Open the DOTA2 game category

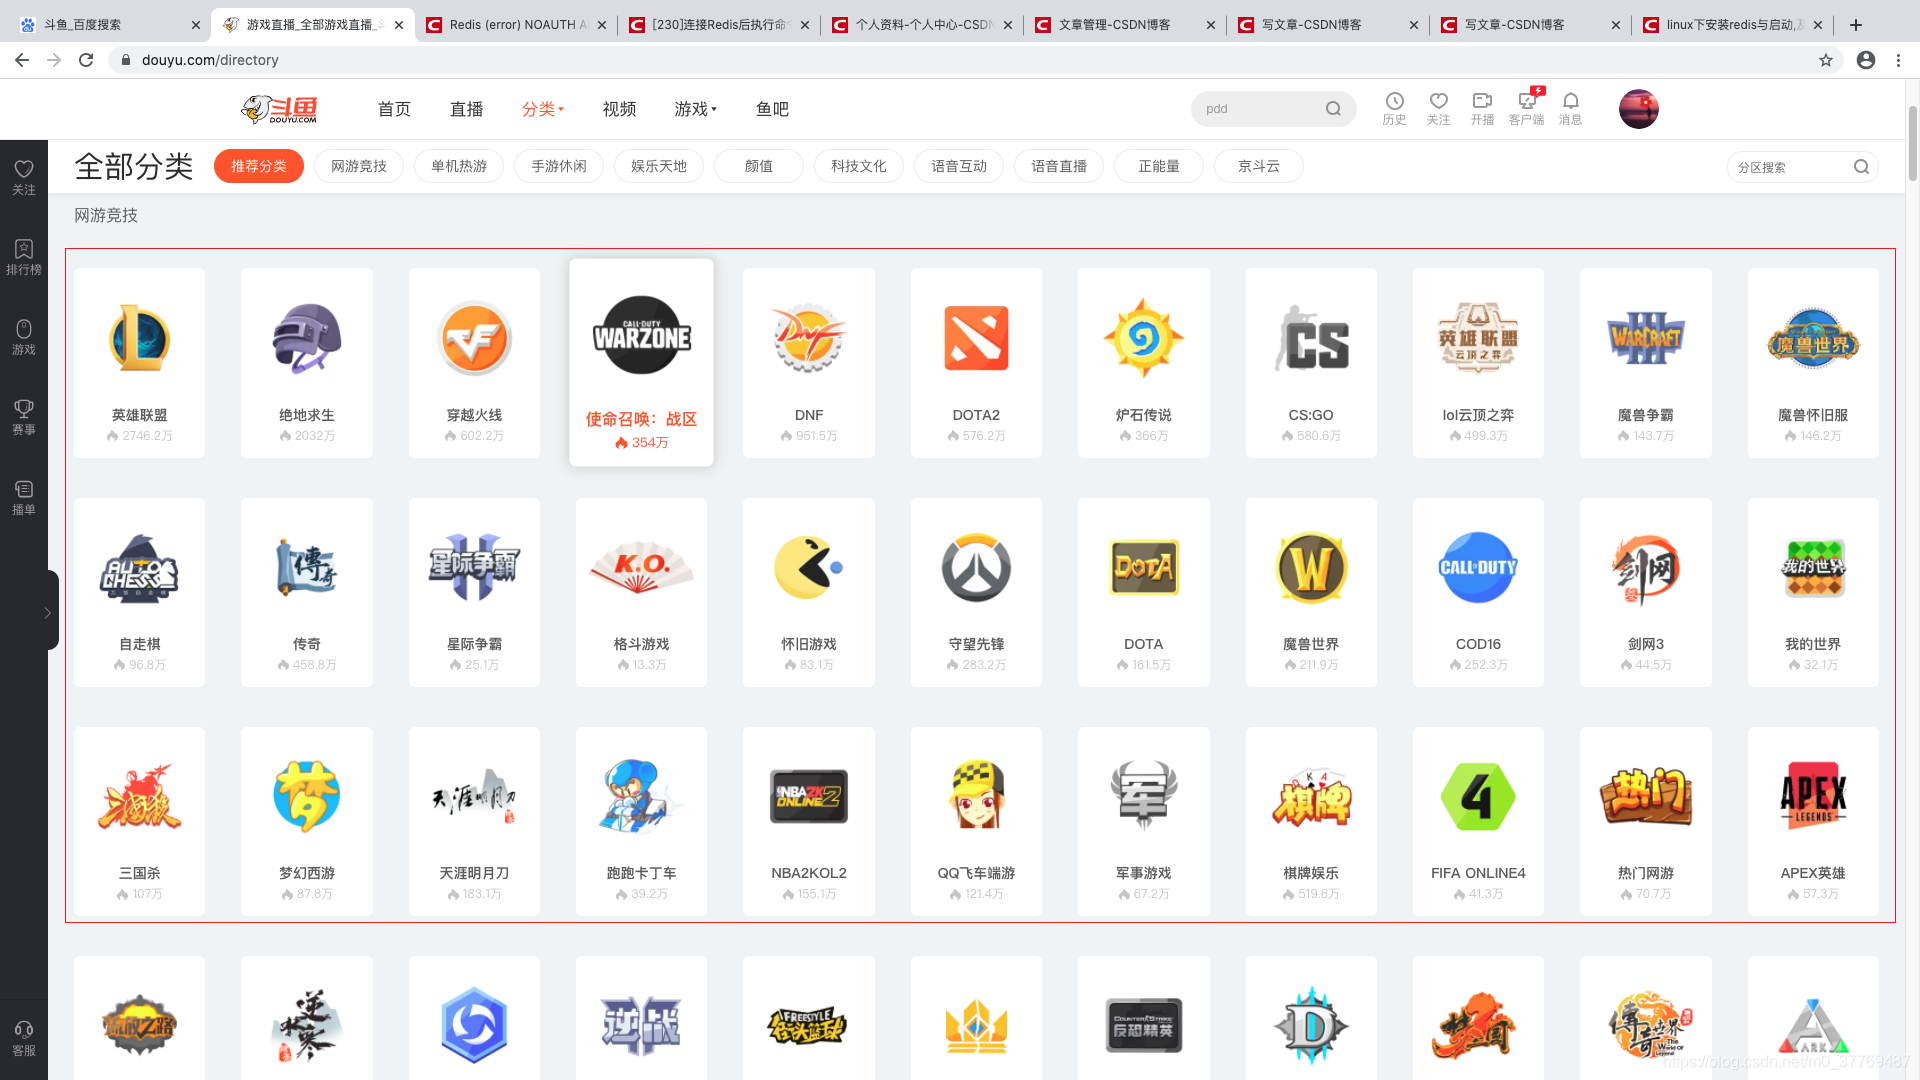tap(976, 363)
